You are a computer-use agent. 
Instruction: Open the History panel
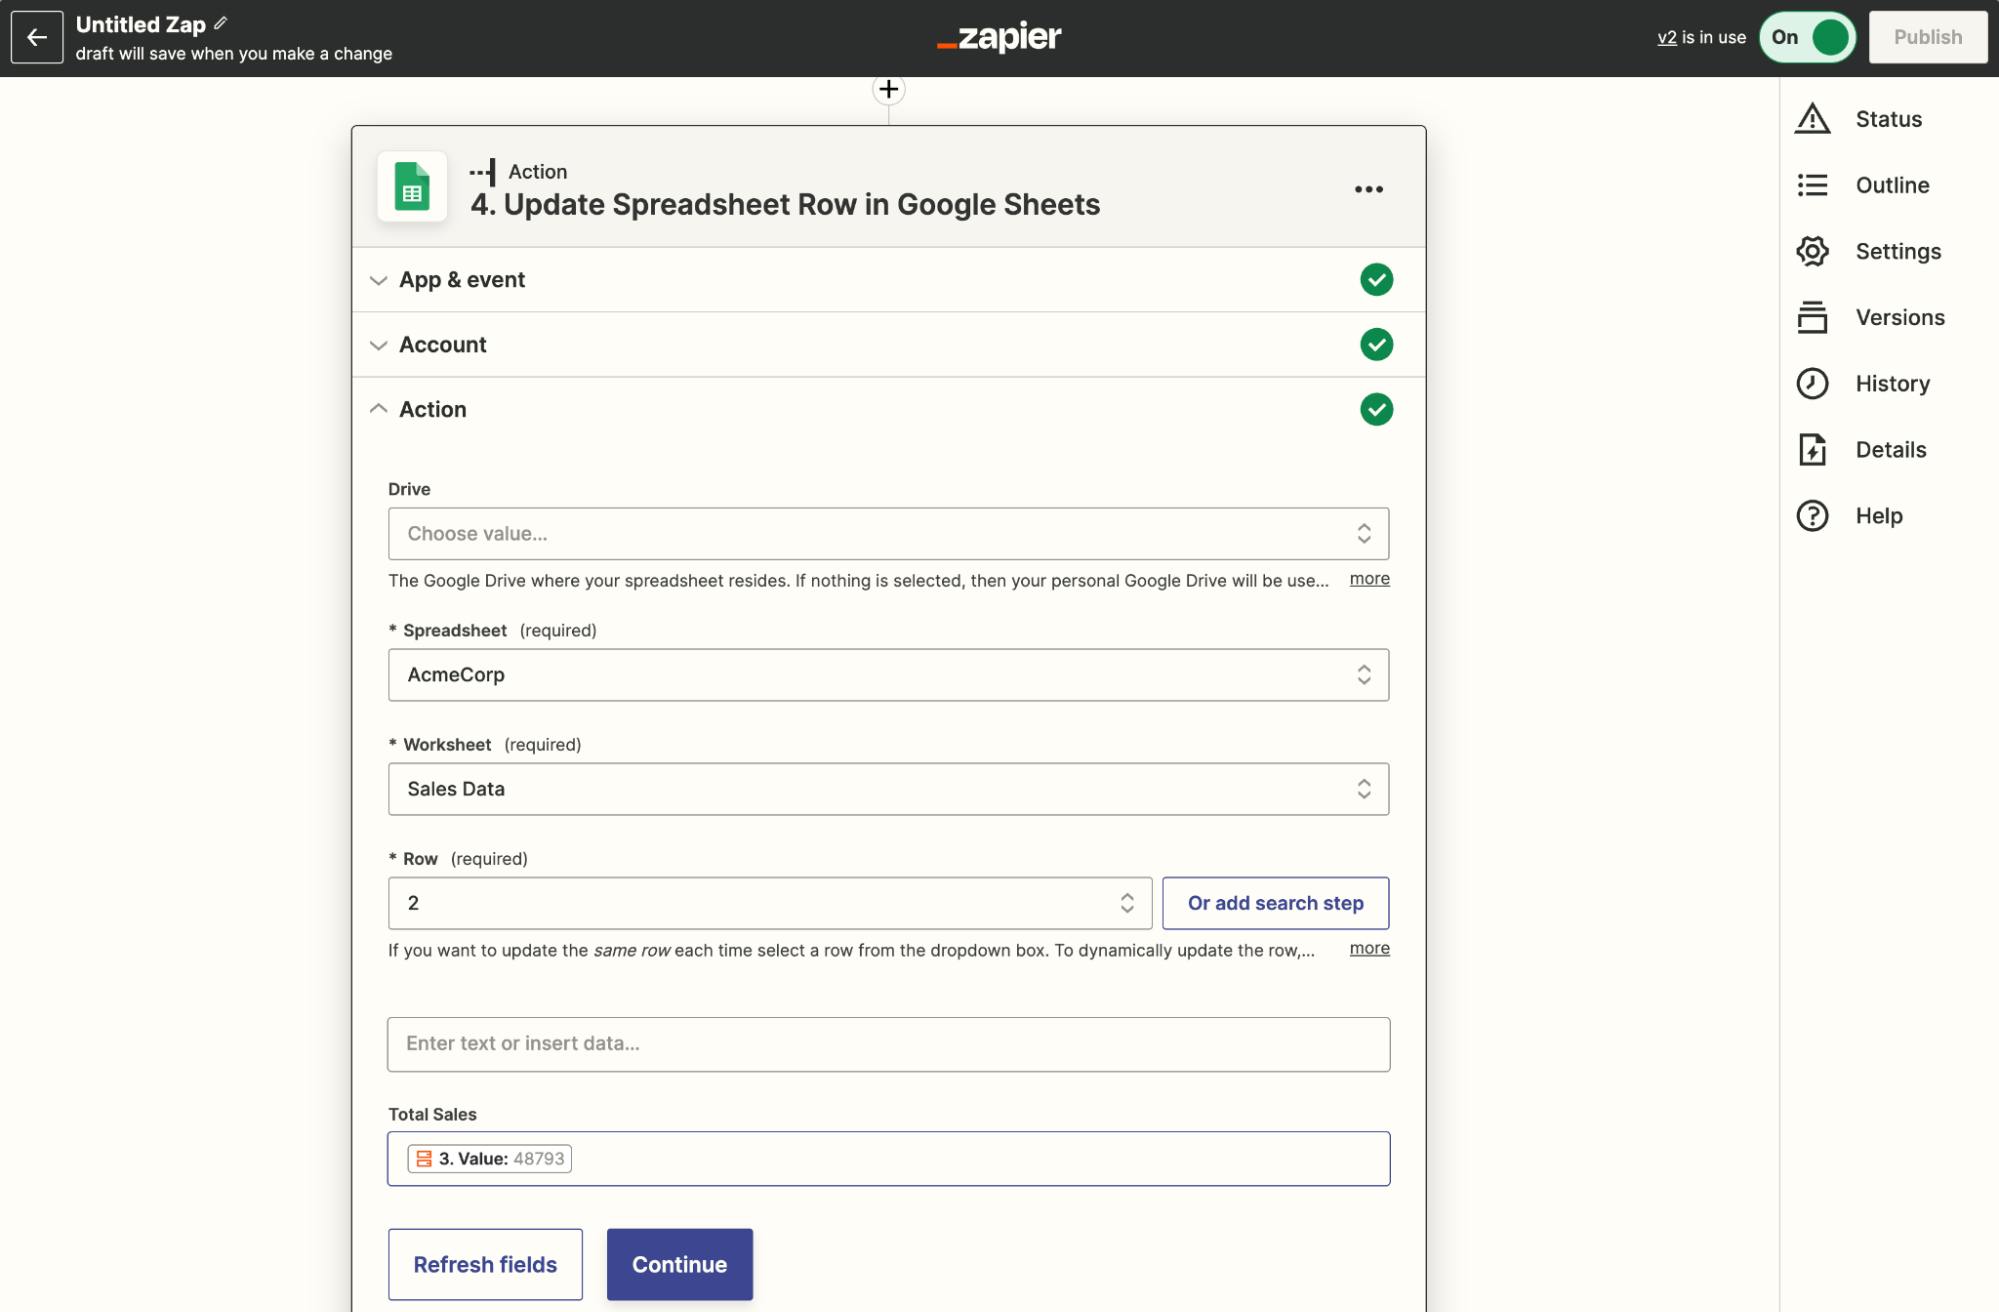[x=1892, y=383]
